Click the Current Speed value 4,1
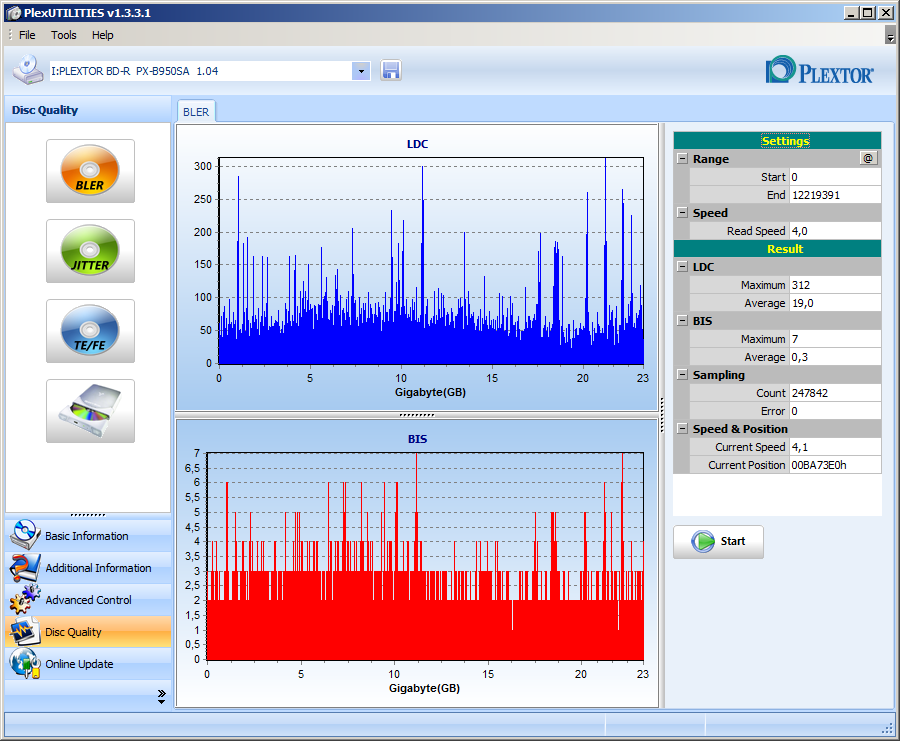The height and width of the screenshot is (741, 900). 835,447
